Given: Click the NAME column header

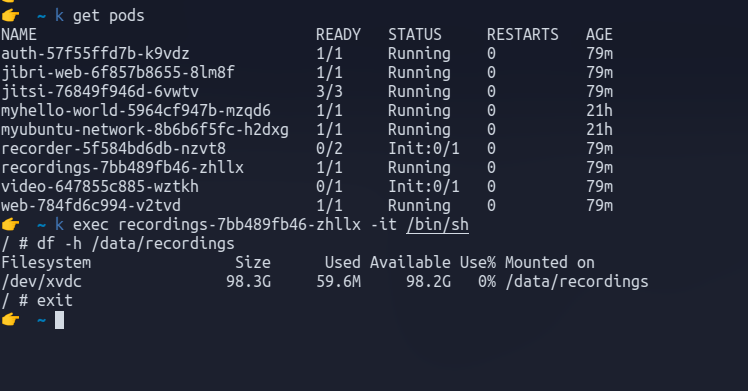Looking at the screenshot, I should [x=19, y=34].
